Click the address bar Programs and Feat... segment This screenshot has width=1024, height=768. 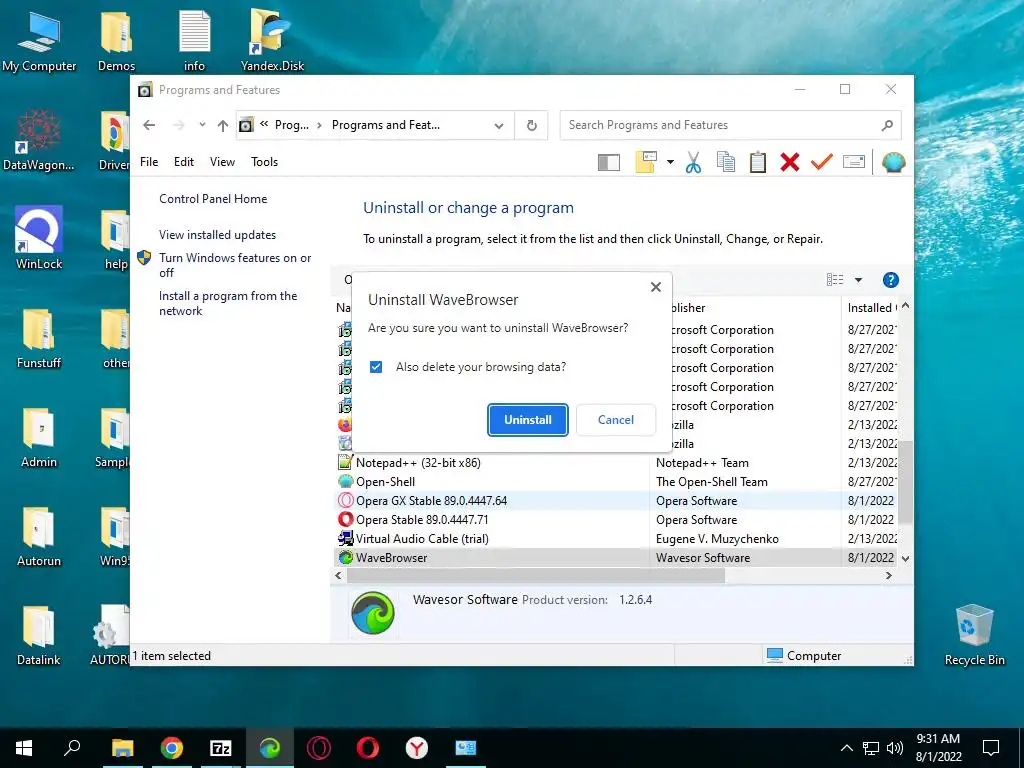click(x=386, y=125)
